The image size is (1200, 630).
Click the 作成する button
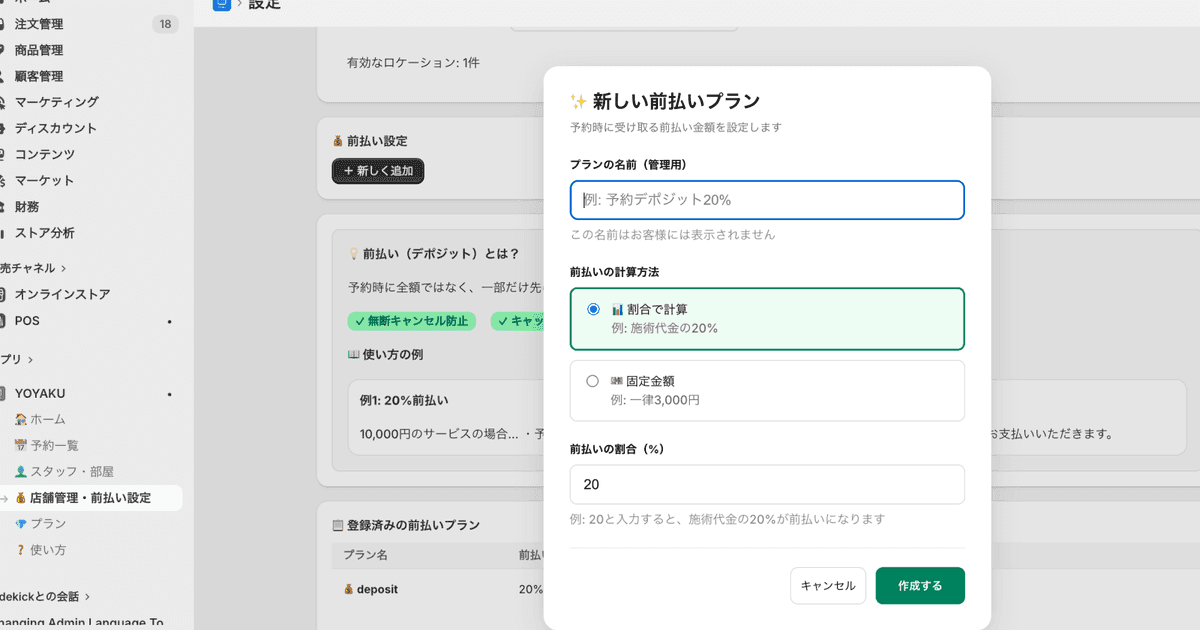click(x=919, y=585)
